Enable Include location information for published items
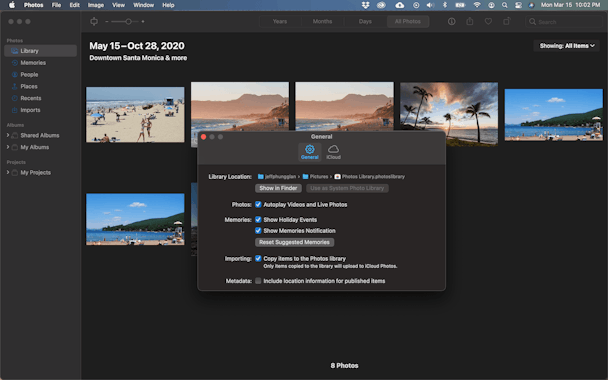Image resolution: width=608 pixels, height=380 pixels. [258, 281]
